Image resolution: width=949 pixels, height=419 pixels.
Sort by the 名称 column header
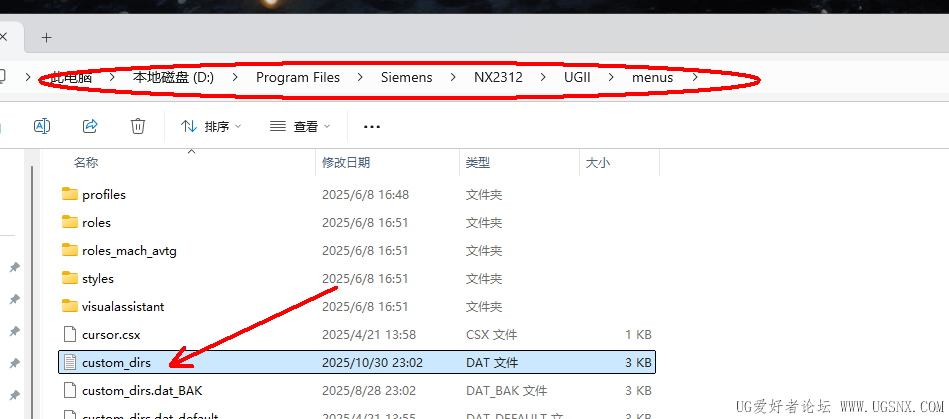pyautogui.click(x=86, y=162)
